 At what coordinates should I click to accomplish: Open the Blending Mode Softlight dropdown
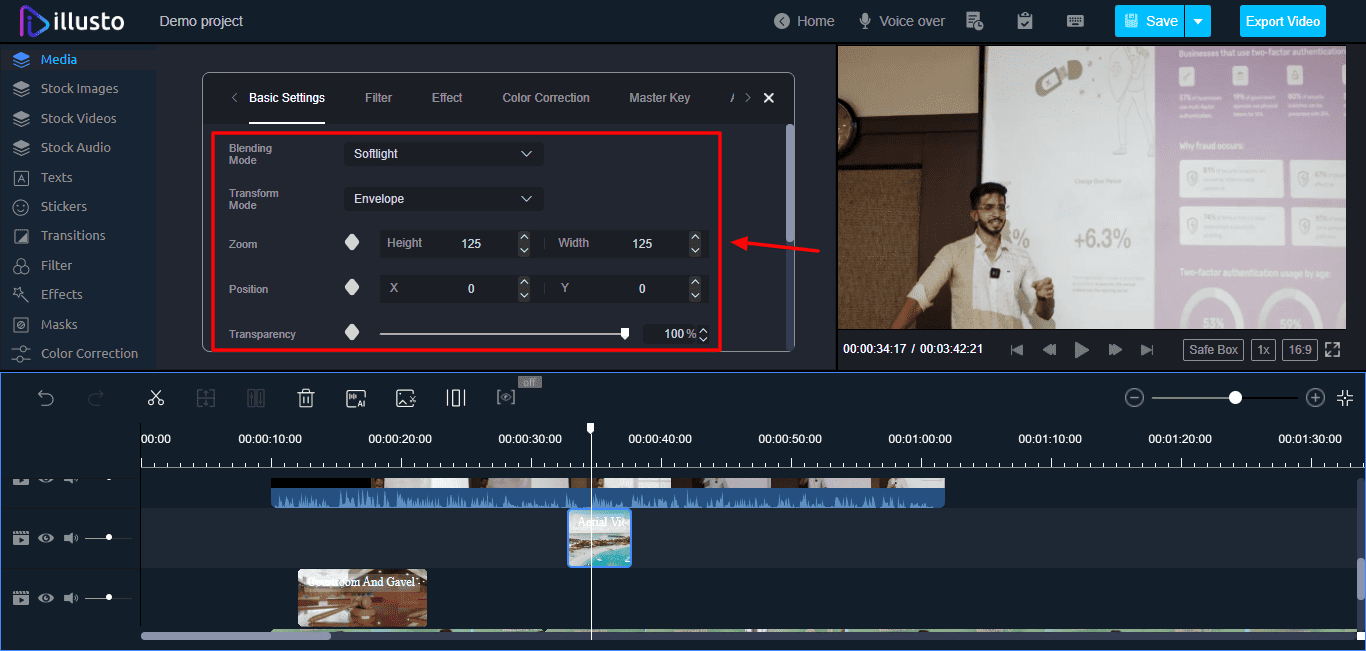[443, 154]
